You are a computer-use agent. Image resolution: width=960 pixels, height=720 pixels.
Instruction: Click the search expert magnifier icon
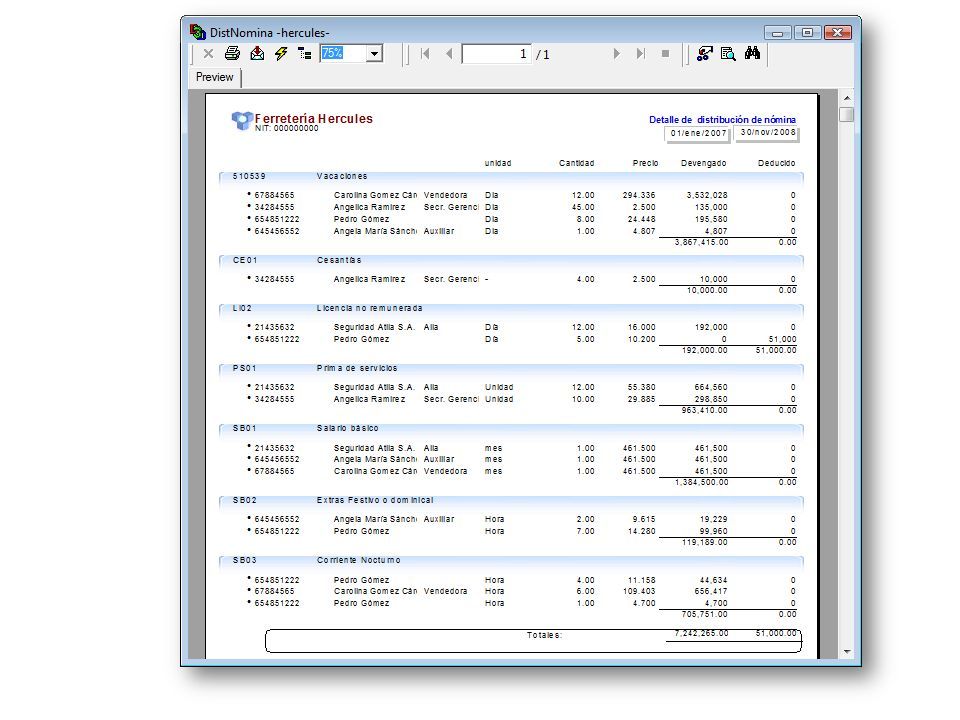[728, 54]
